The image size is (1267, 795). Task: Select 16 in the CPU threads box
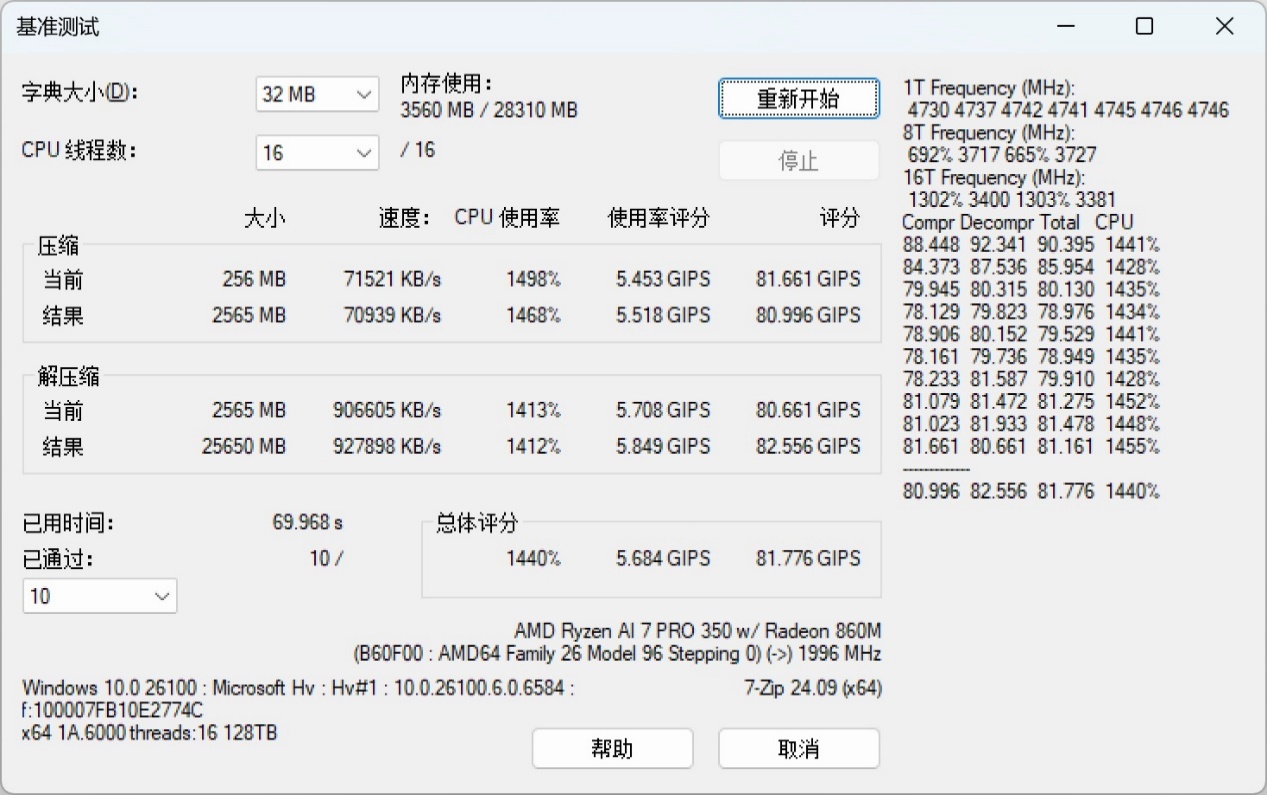click(x=300, y=152)
